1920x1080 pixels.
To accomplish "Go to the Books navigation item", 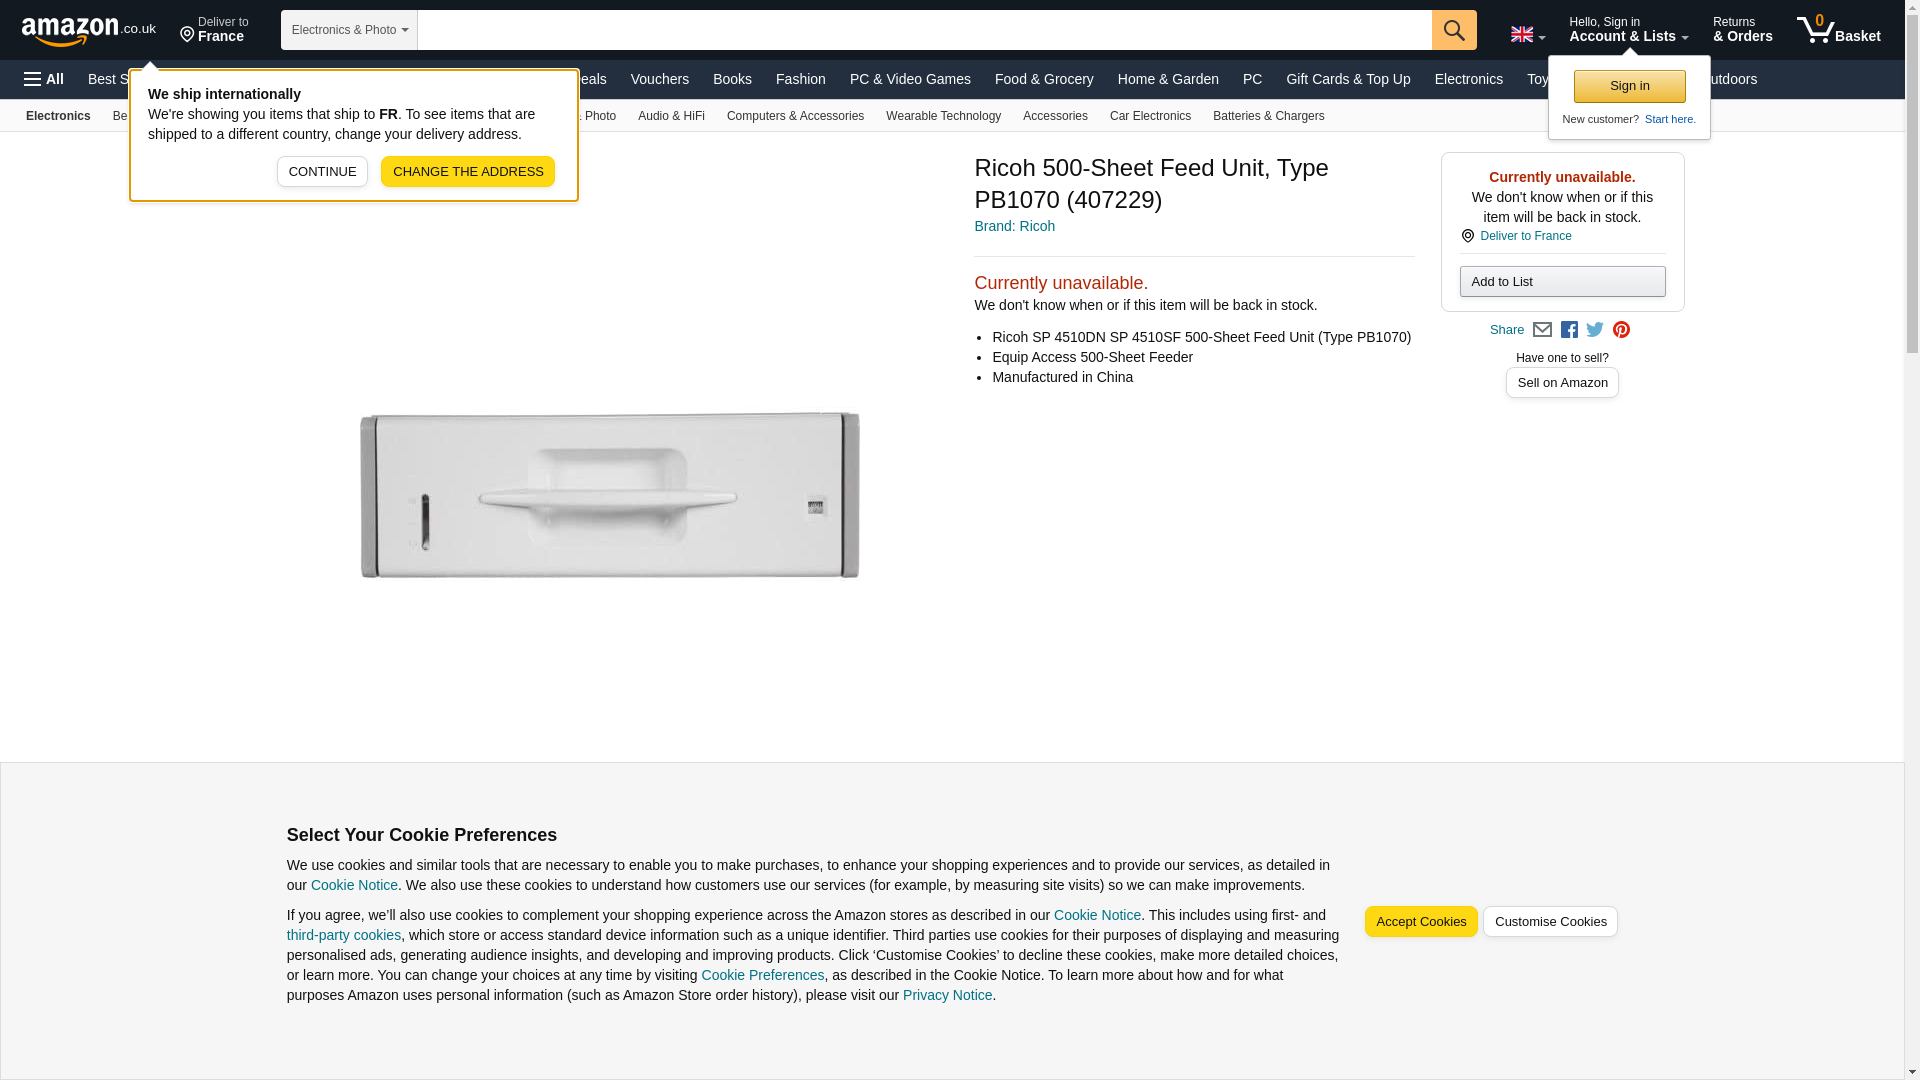I will click(732, 79).
